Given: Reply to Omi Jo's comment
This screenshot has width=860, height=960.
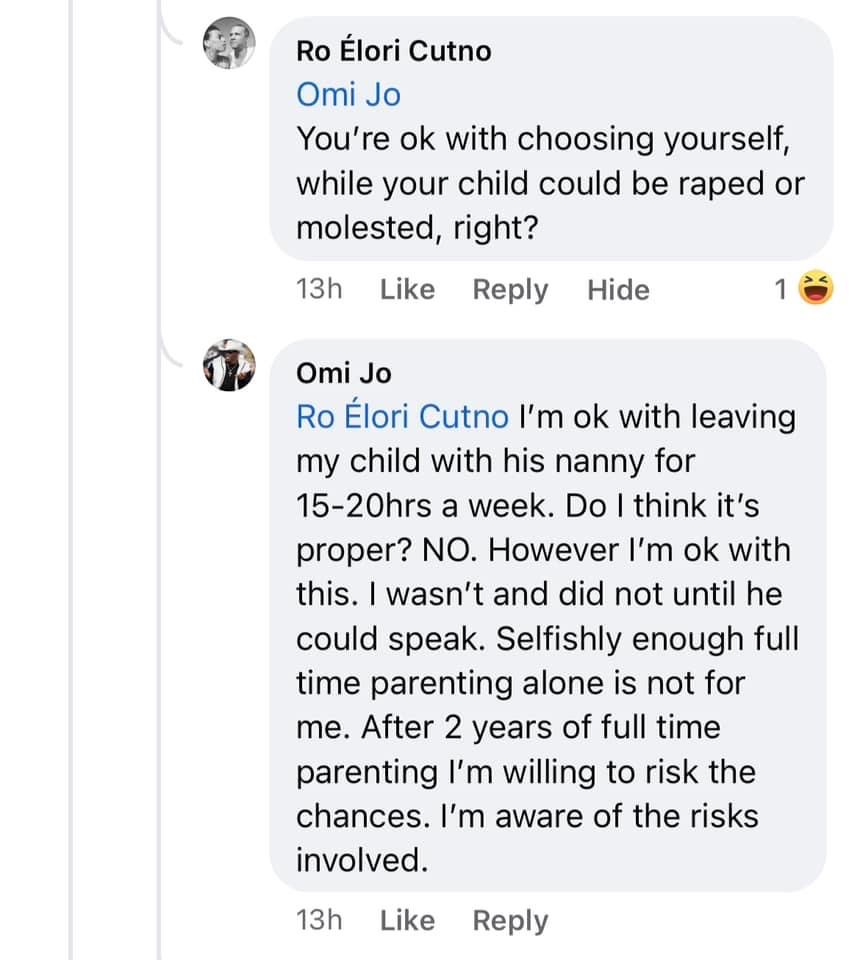Looking at the screenshot, I should 510,920.
